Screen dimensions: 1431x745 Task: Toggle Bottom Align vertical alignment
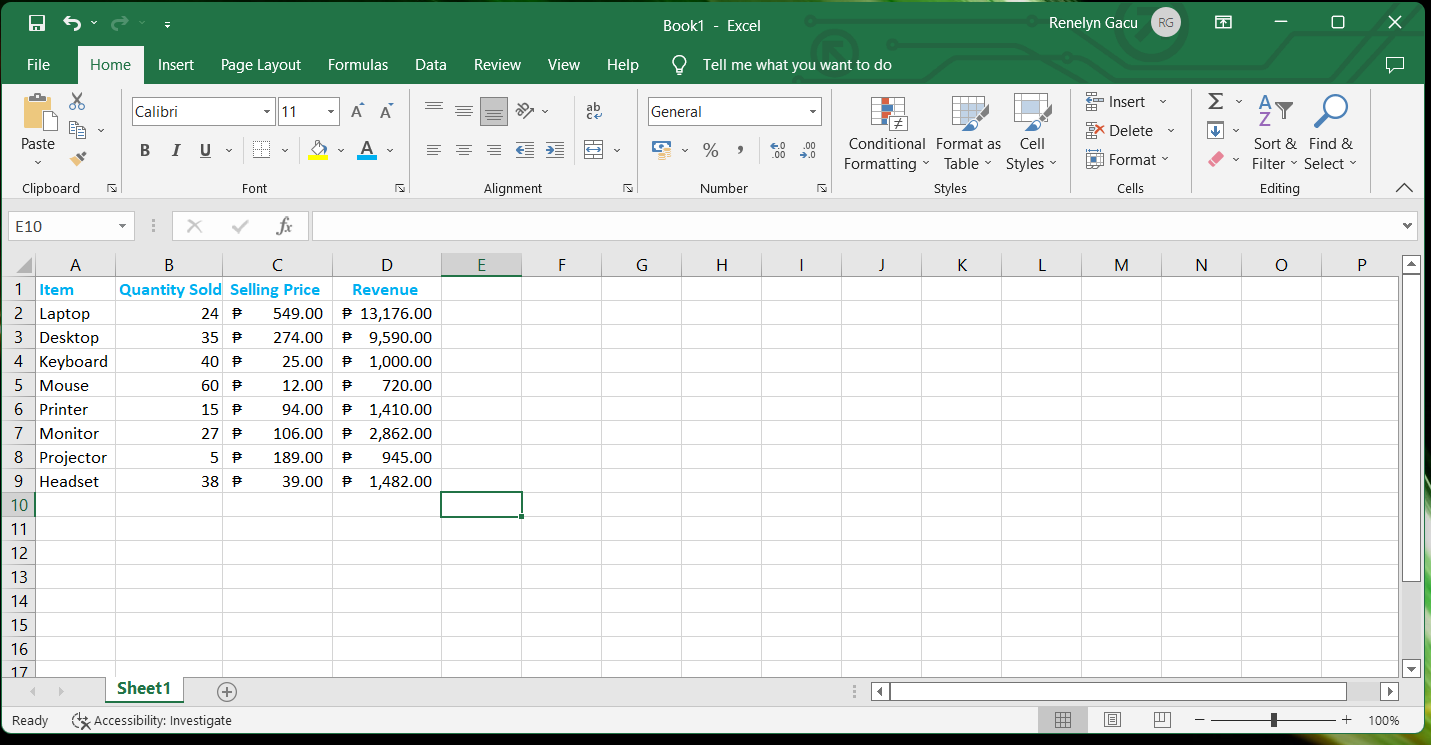click(x=494, y=112)
